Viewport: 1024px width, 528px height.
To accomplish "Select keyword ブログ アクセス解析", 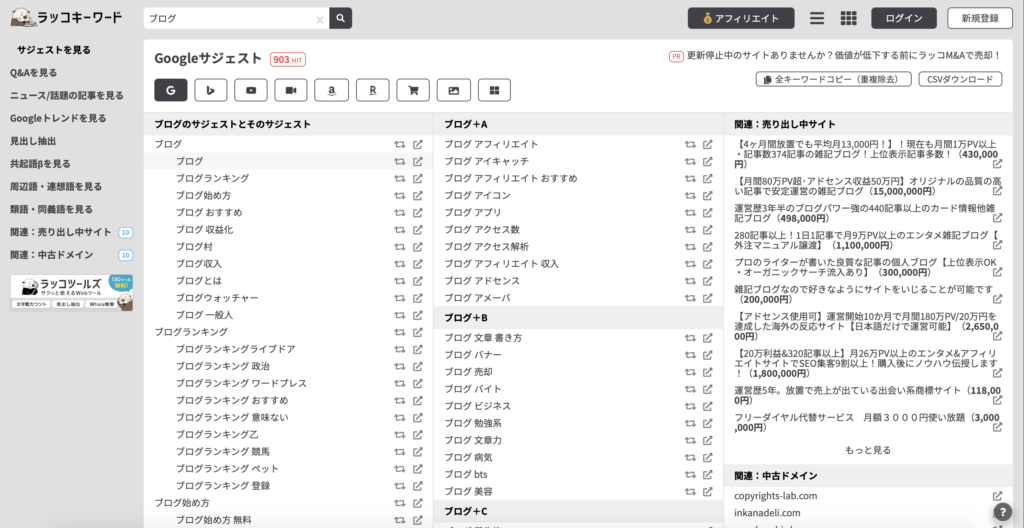I will coord(487,246).
